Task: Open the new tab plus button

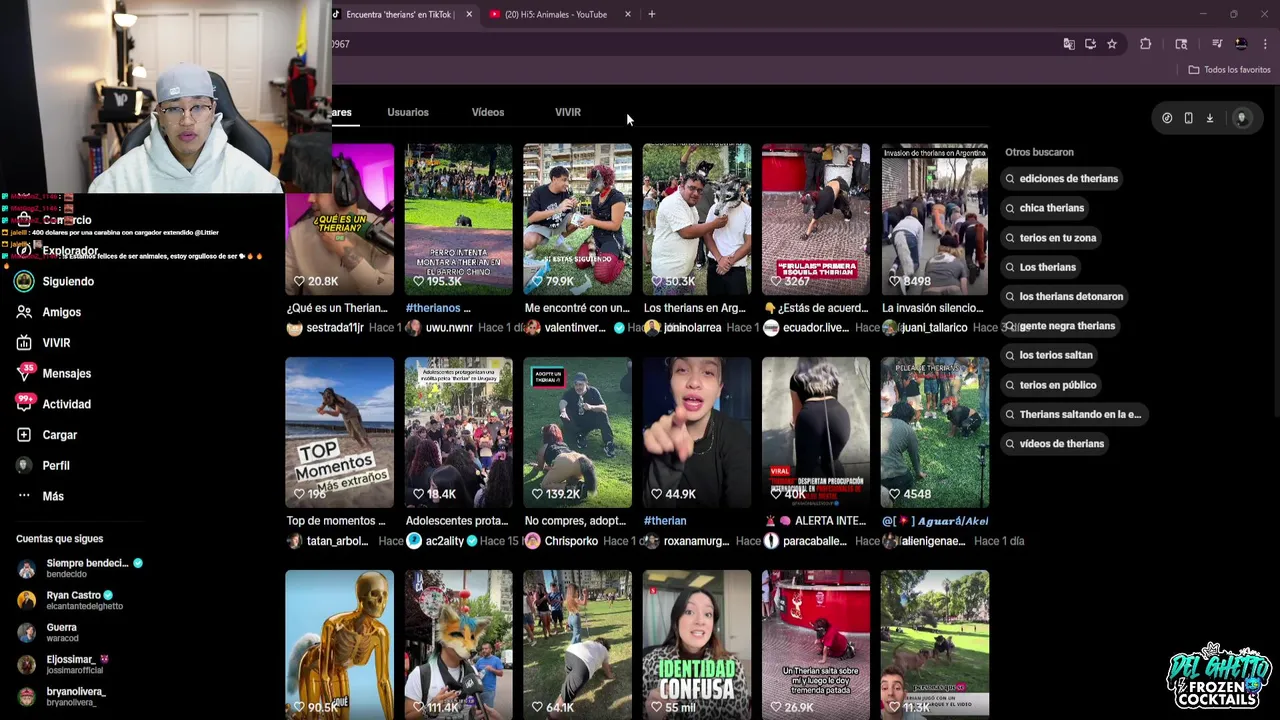Action: pos(651,14)
